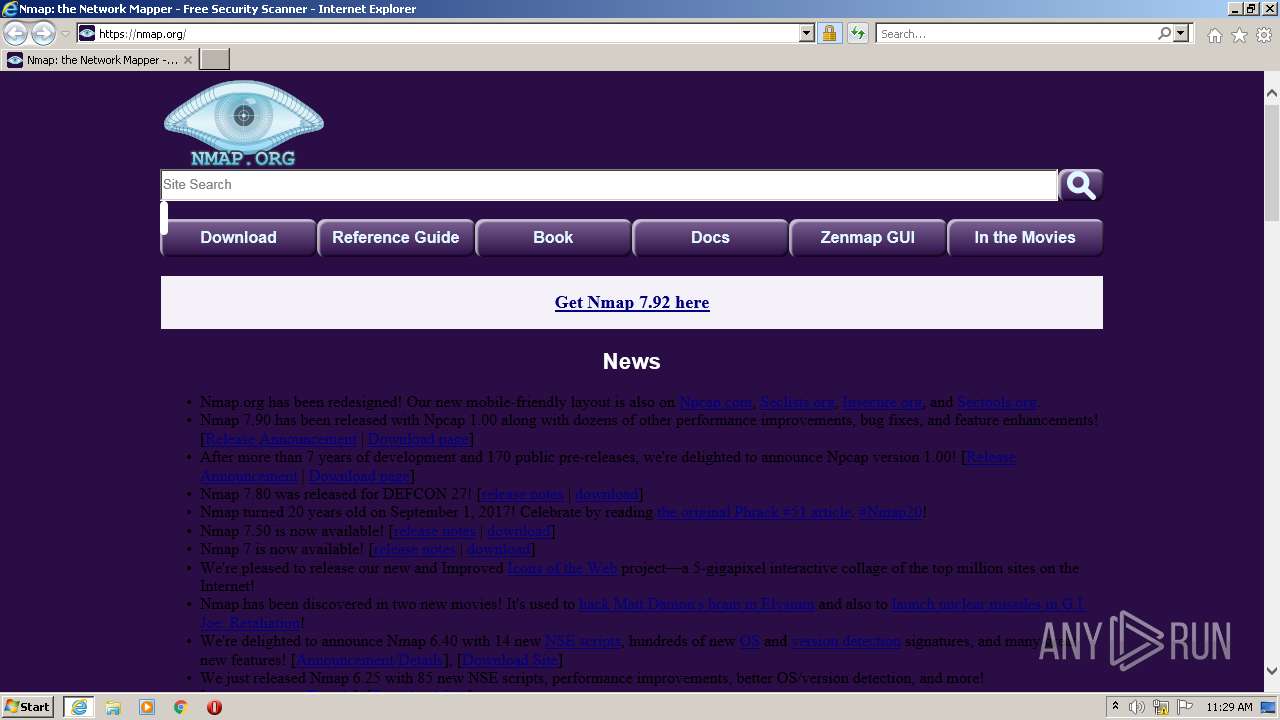Viewport: 1280px width, 720px height.
Task: Click the search magnifier icon in toolbar
Action: [1164, 34]
